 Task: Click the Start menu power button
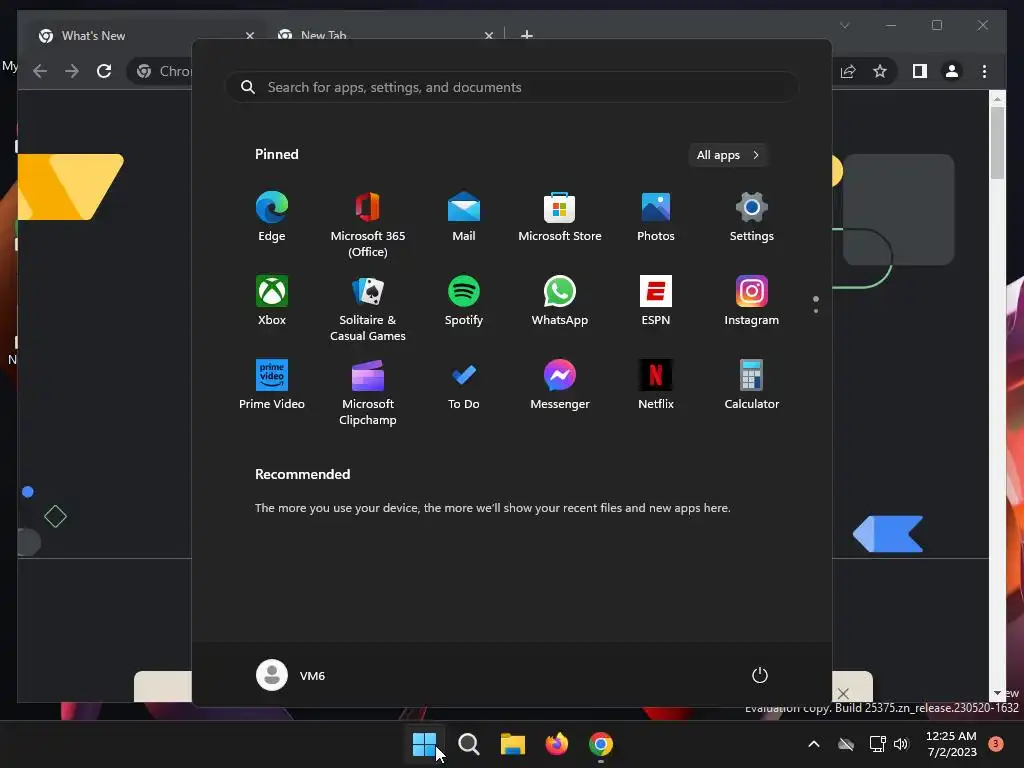(x=760, y=675)
